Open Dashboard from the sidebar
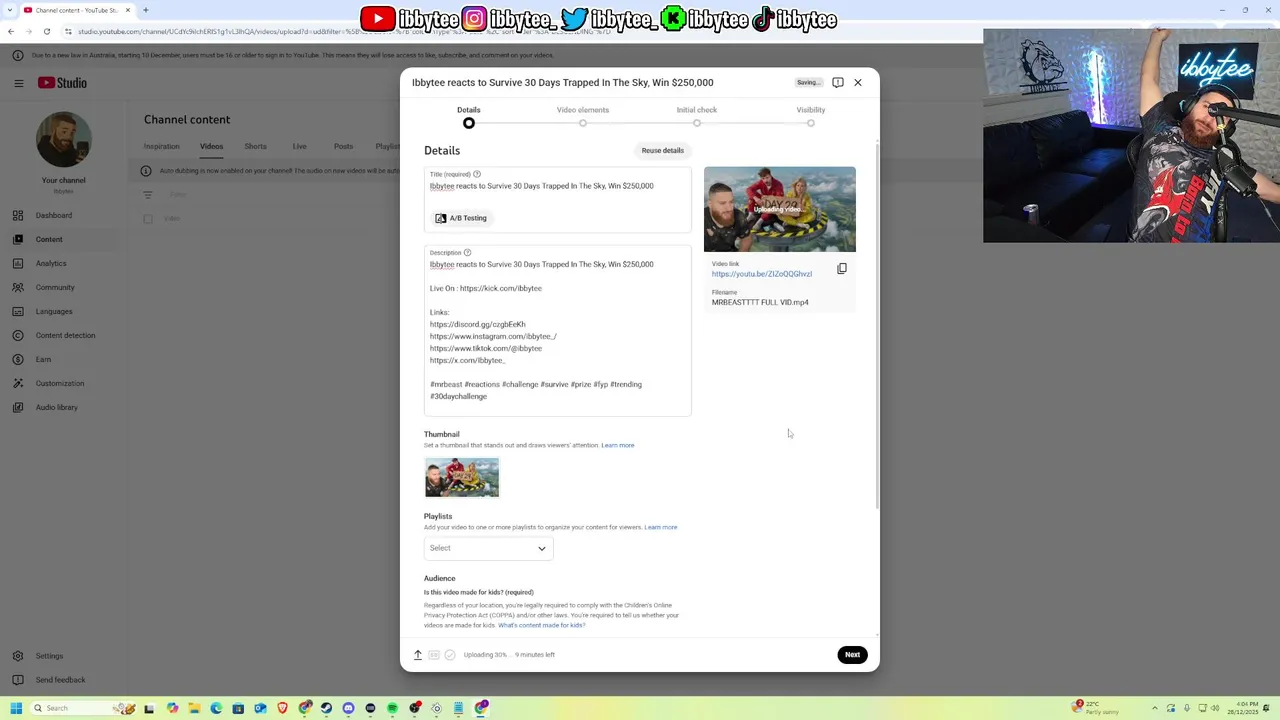Image resolution: width=1280 pixels, height=720 pixels. click(x=54, y=215)
